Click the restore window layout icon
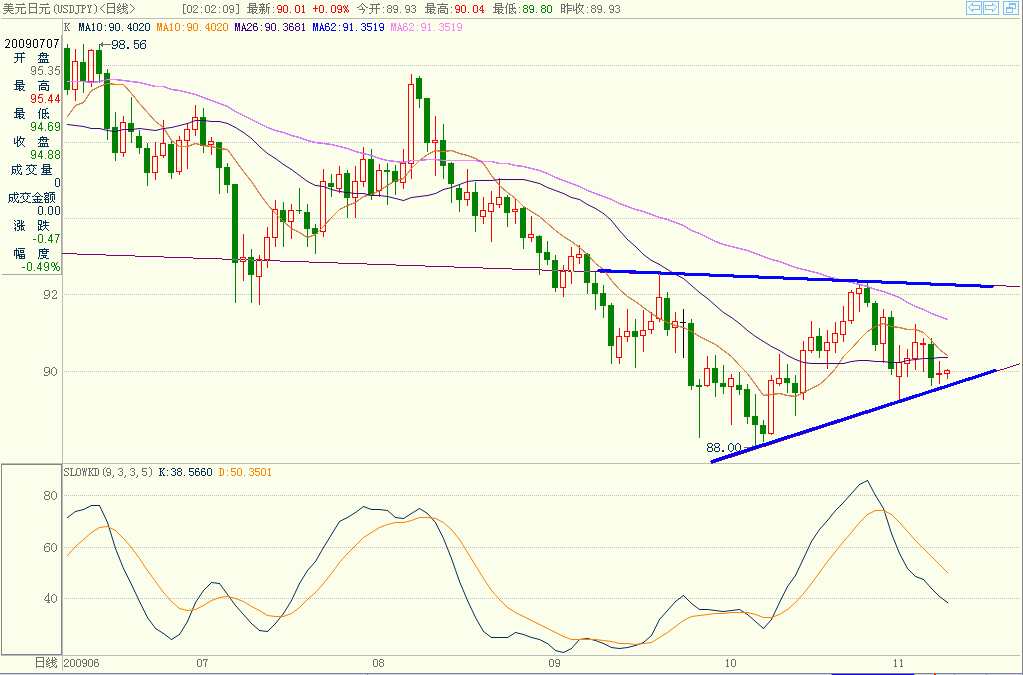The height and width of the screenshot is (675, 1023). (1009, 8)
